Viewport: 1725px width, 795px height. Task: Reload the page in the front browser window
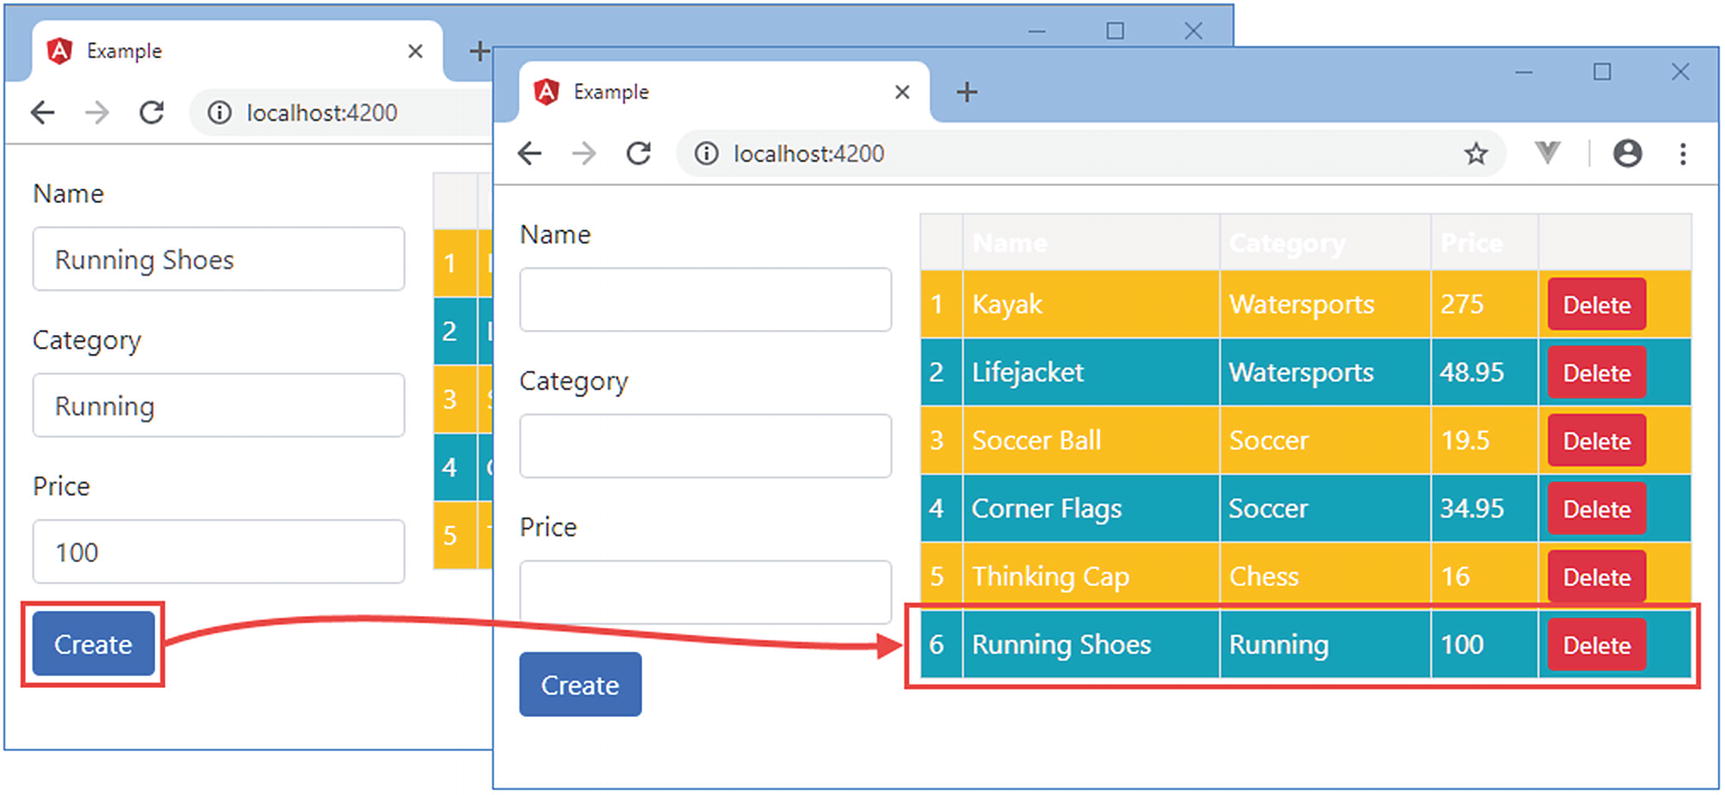[638, 154]
